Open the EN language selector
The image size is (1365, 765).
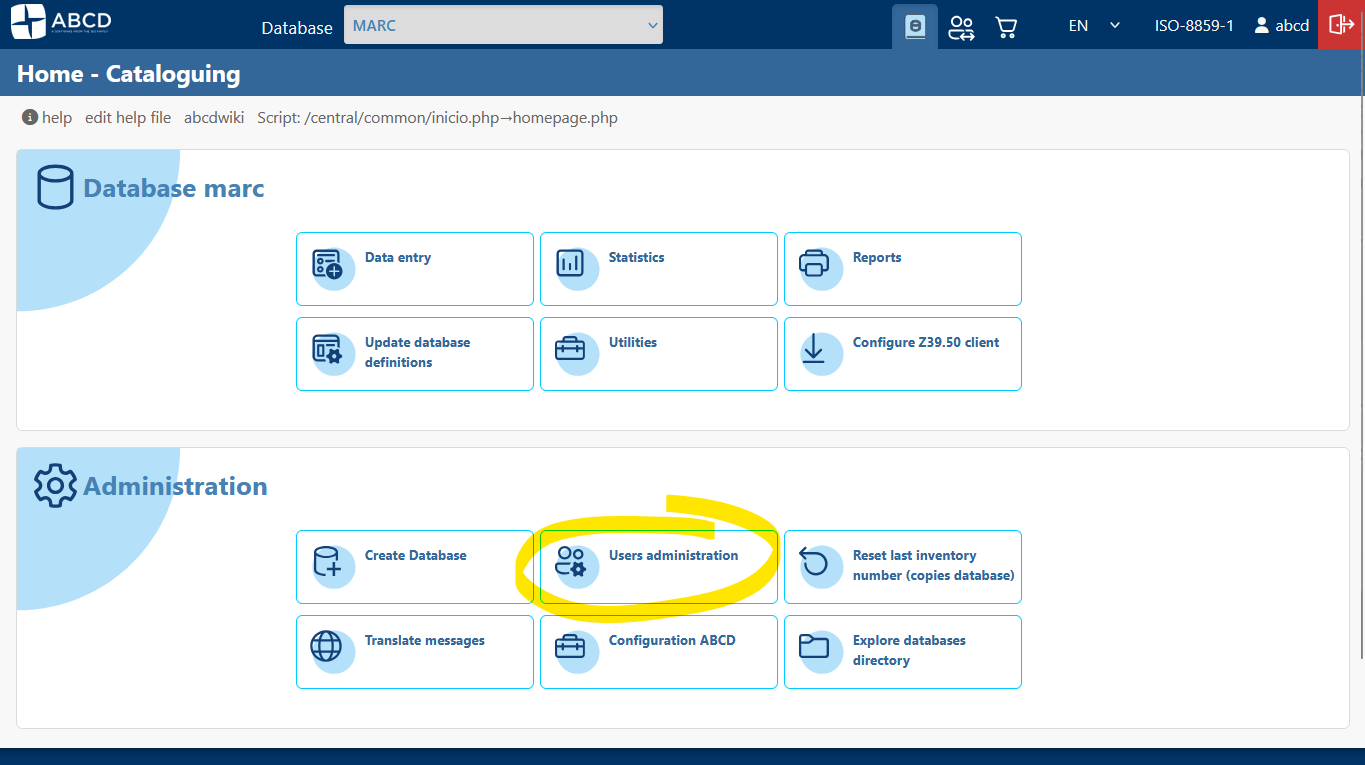(x=1092, y=26)
